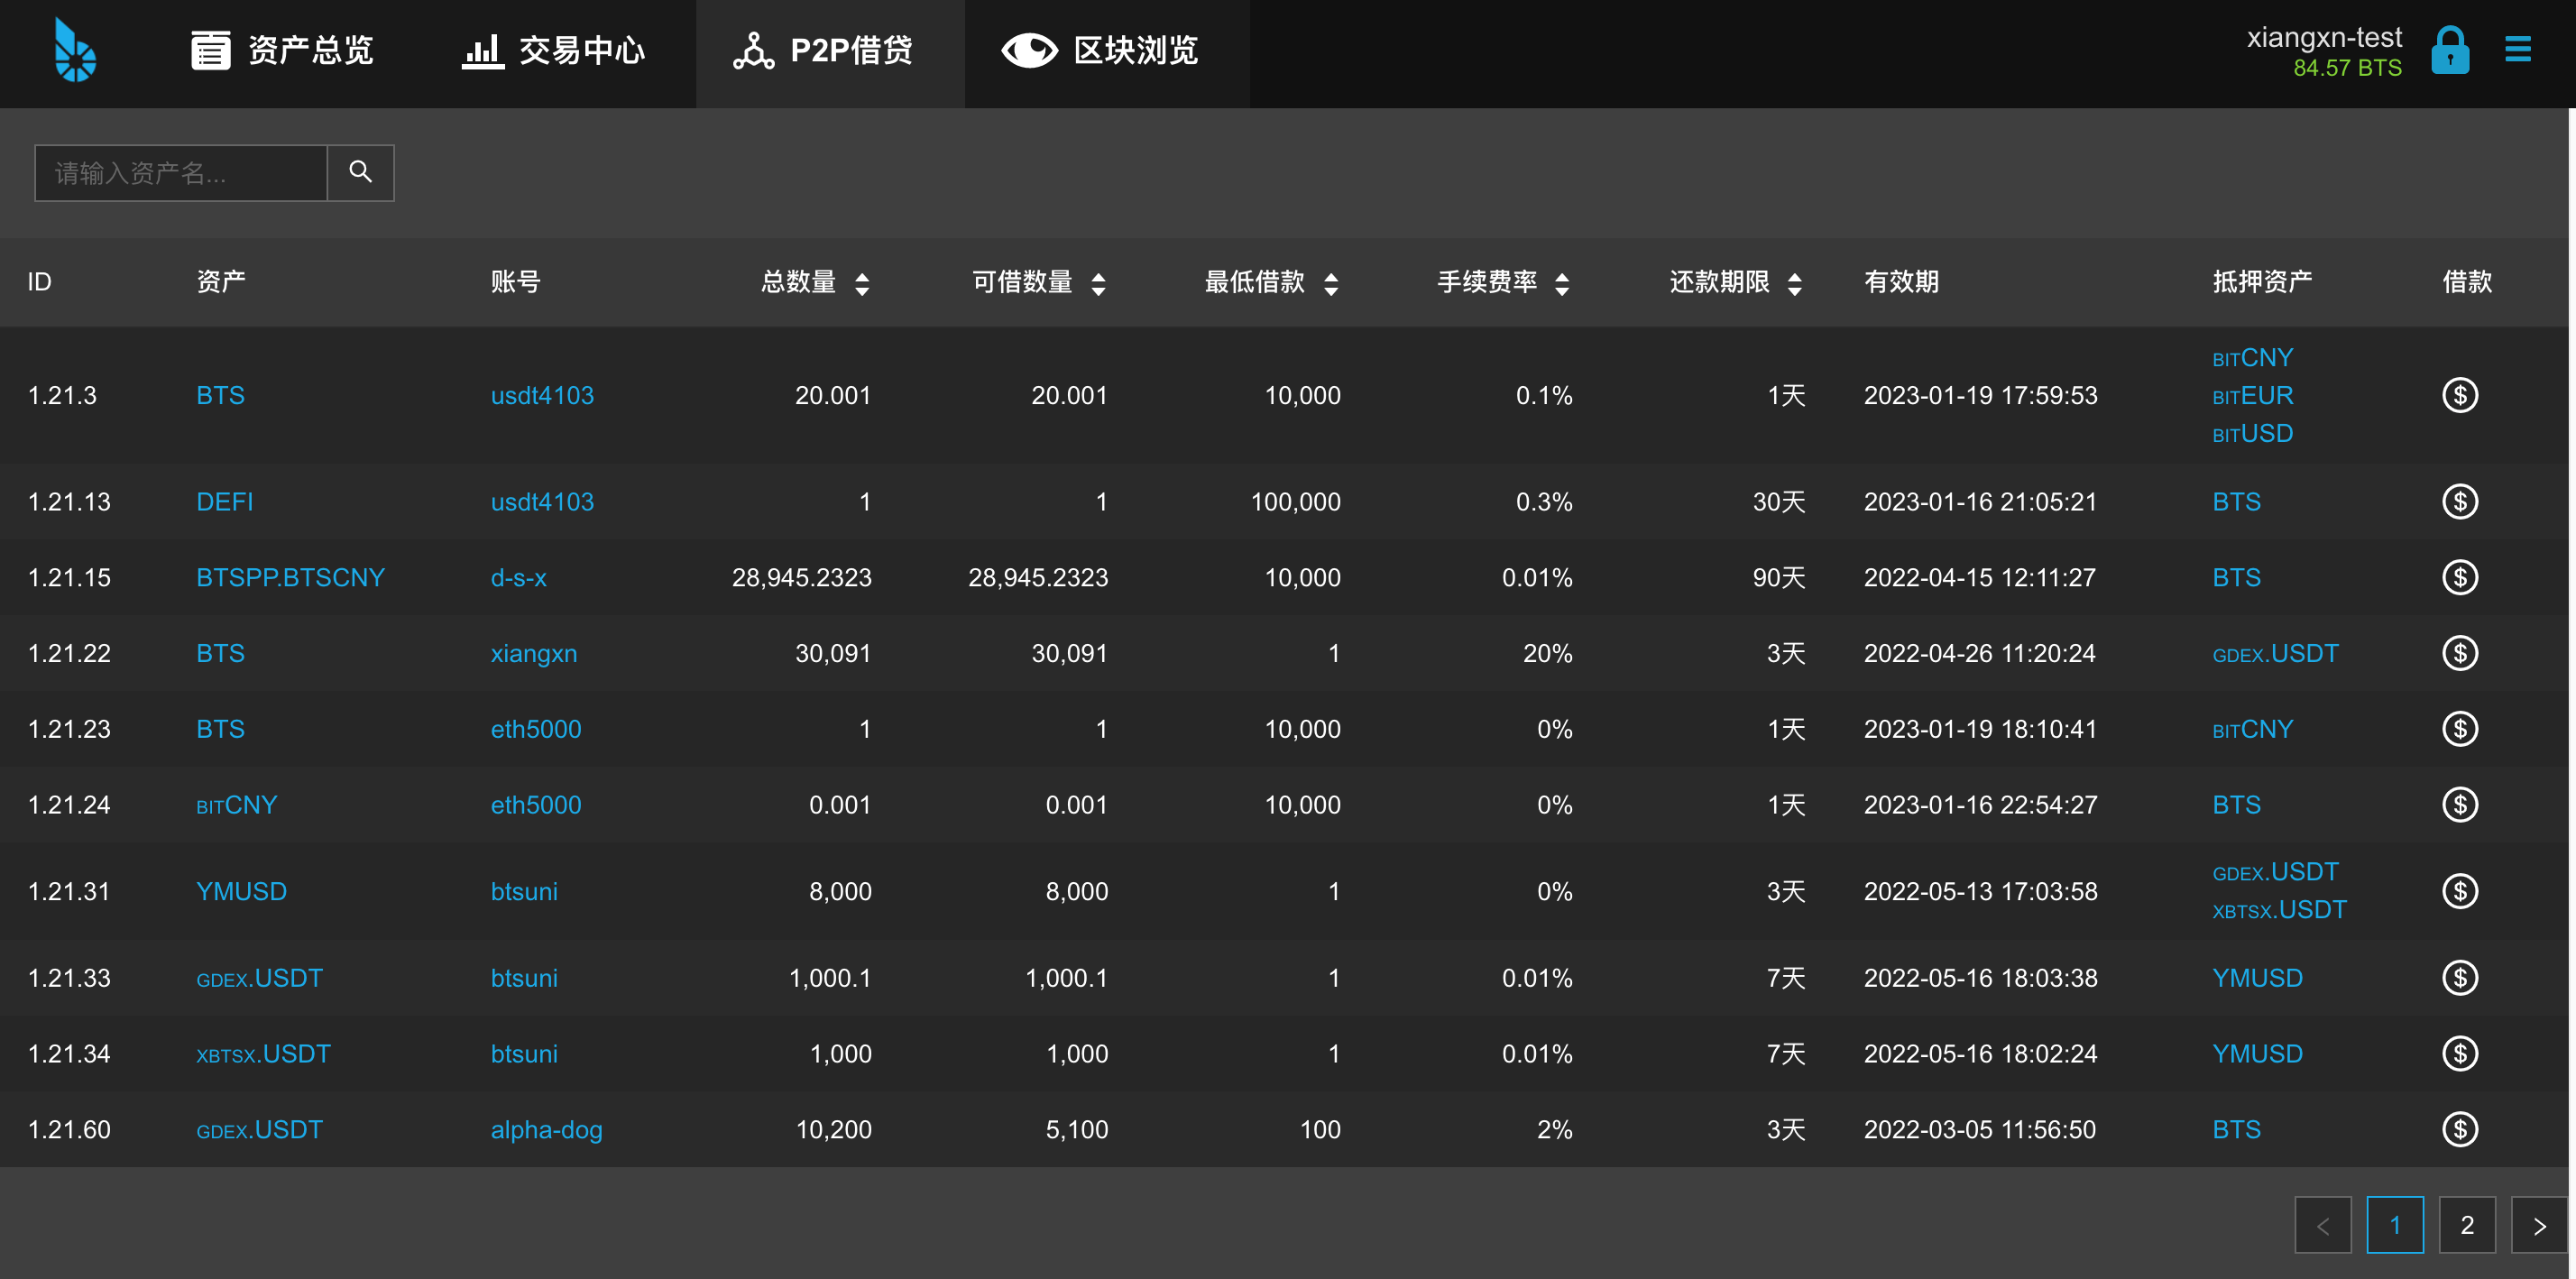2576x1279 pixels.
Task: Sort by 手续费率 column arrows
Action: [x=1562, y=284]
